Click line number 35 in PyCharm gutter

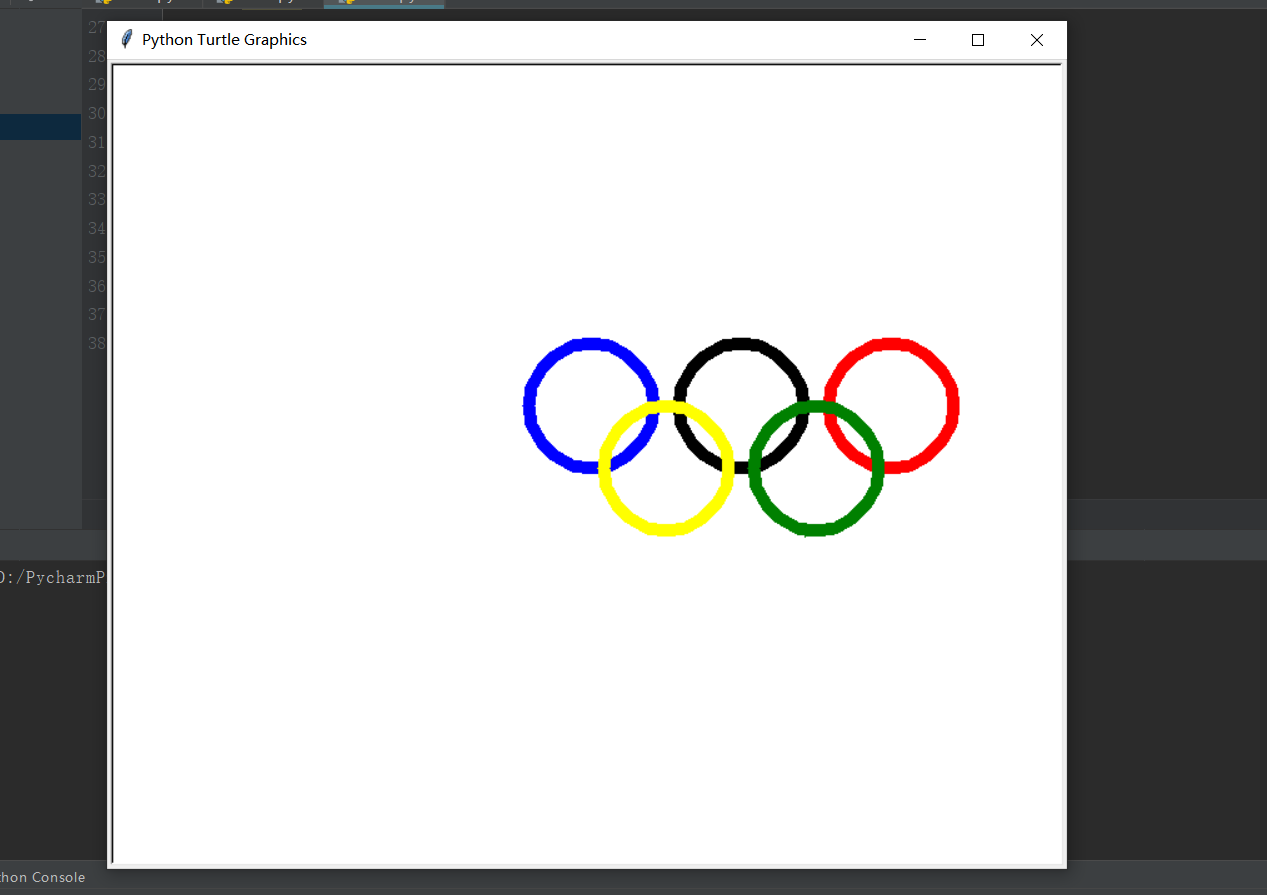97,257
